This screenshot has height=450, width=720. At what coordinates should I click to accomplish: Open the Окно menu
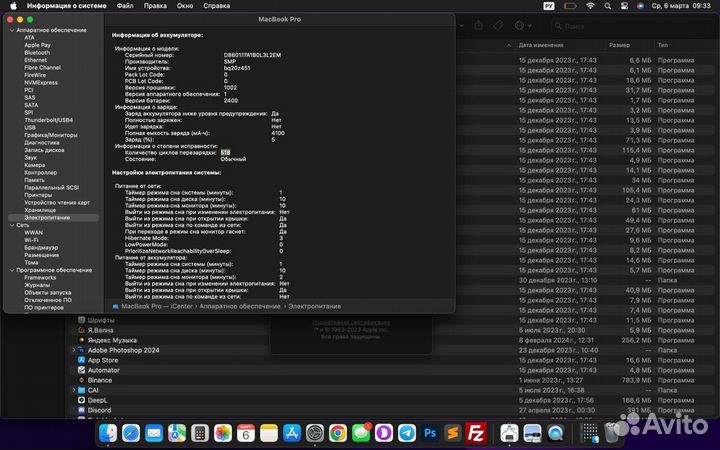click(185, 6)
